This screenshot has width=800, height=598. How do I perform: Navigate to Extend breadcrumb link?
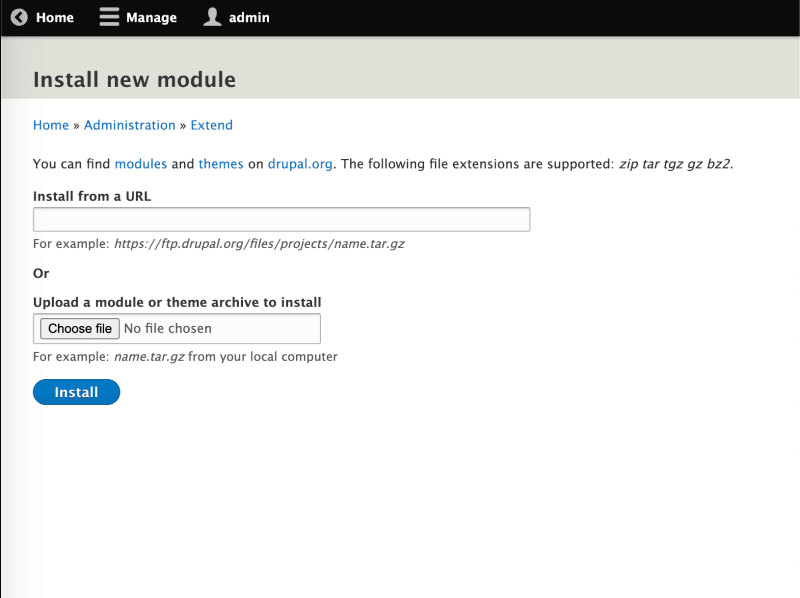pos(211,125)
